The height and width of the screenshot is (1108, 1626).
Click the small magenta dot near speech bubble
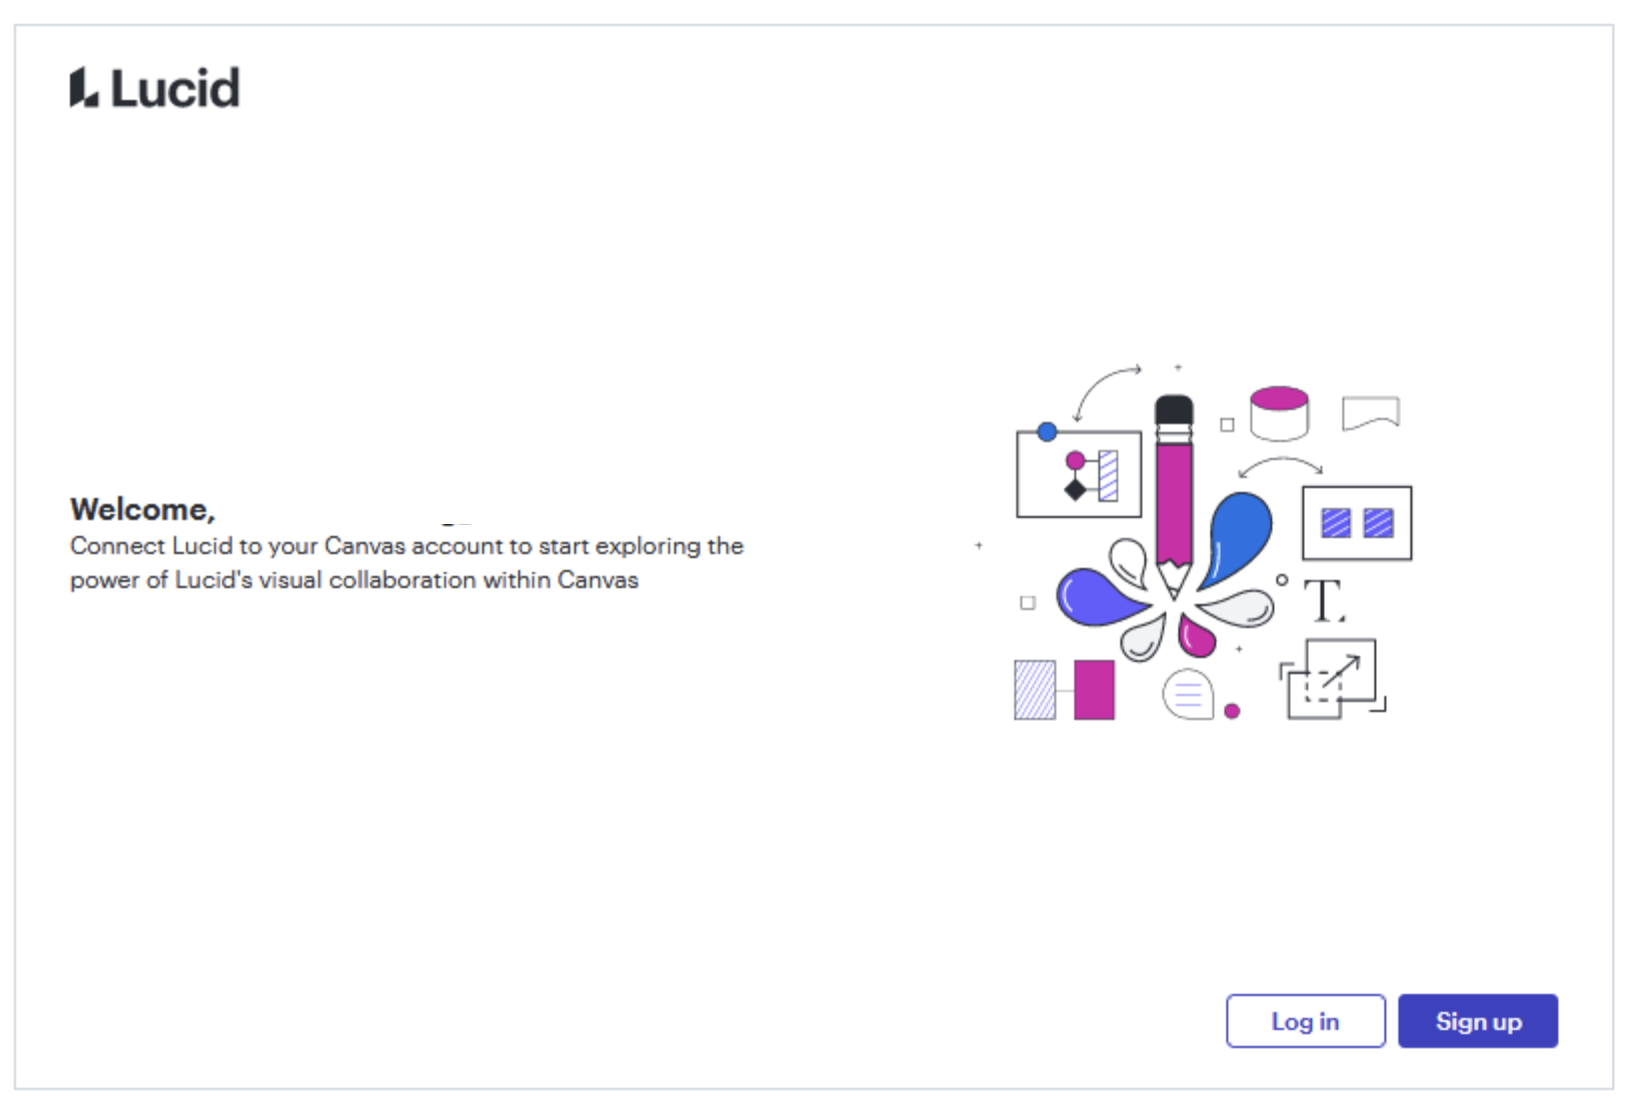point(1232,711)
